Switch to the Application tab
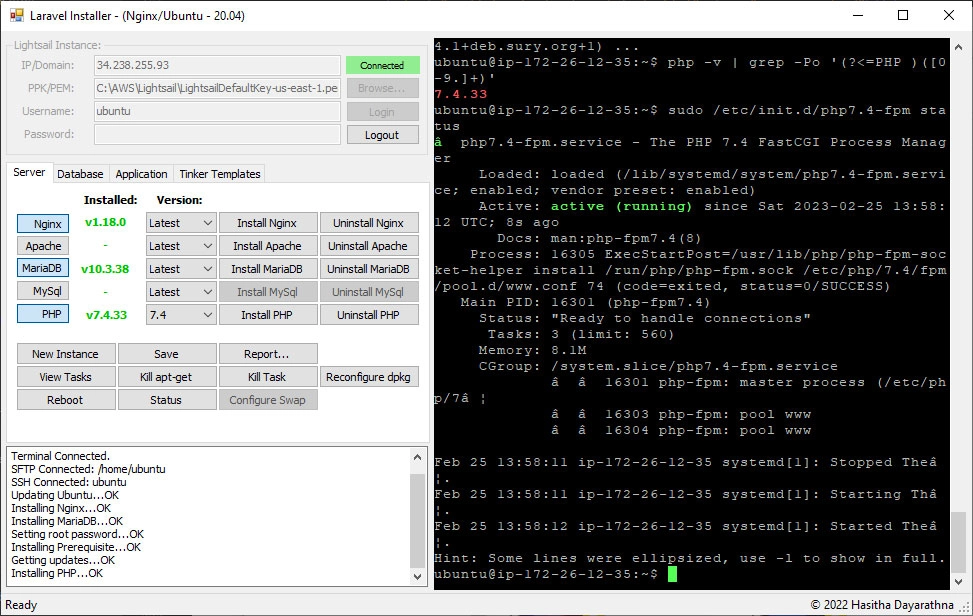This screenshot has width=973, height=616. click(x=141, y=174)
